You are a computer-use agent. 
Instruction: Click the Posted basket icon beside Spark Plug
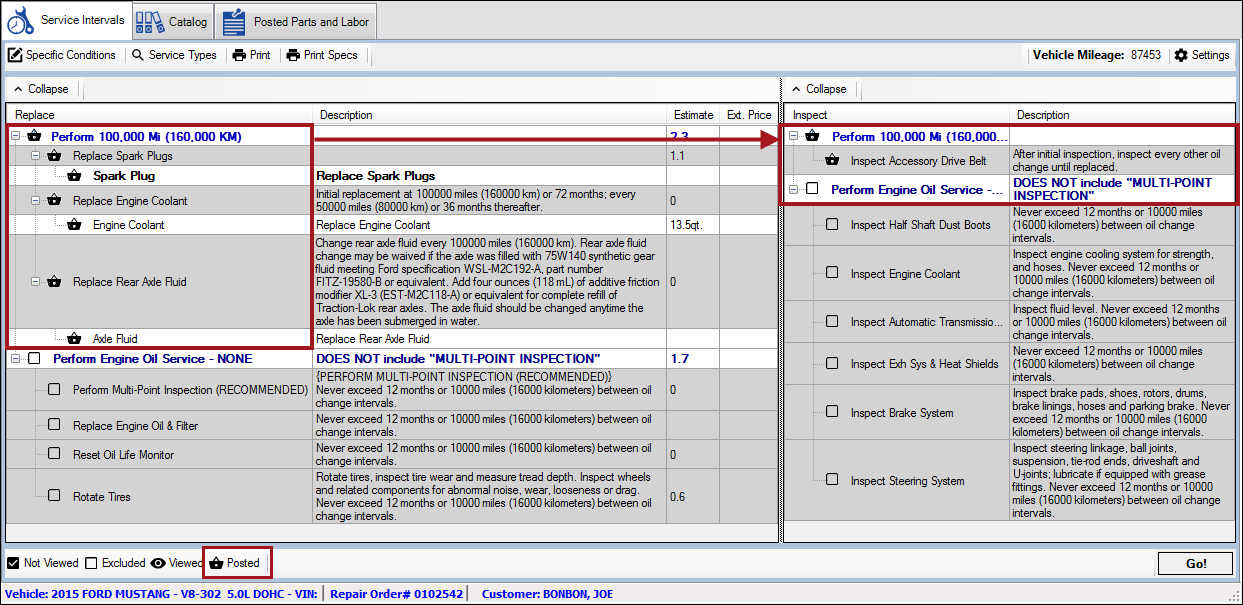(x=73, y=175)
